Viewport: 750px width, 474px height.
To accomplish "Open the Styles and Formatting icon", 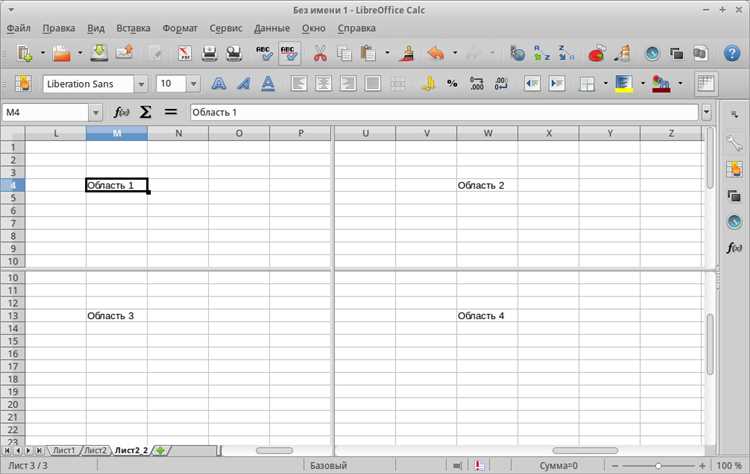I will (x=23, y=84).
